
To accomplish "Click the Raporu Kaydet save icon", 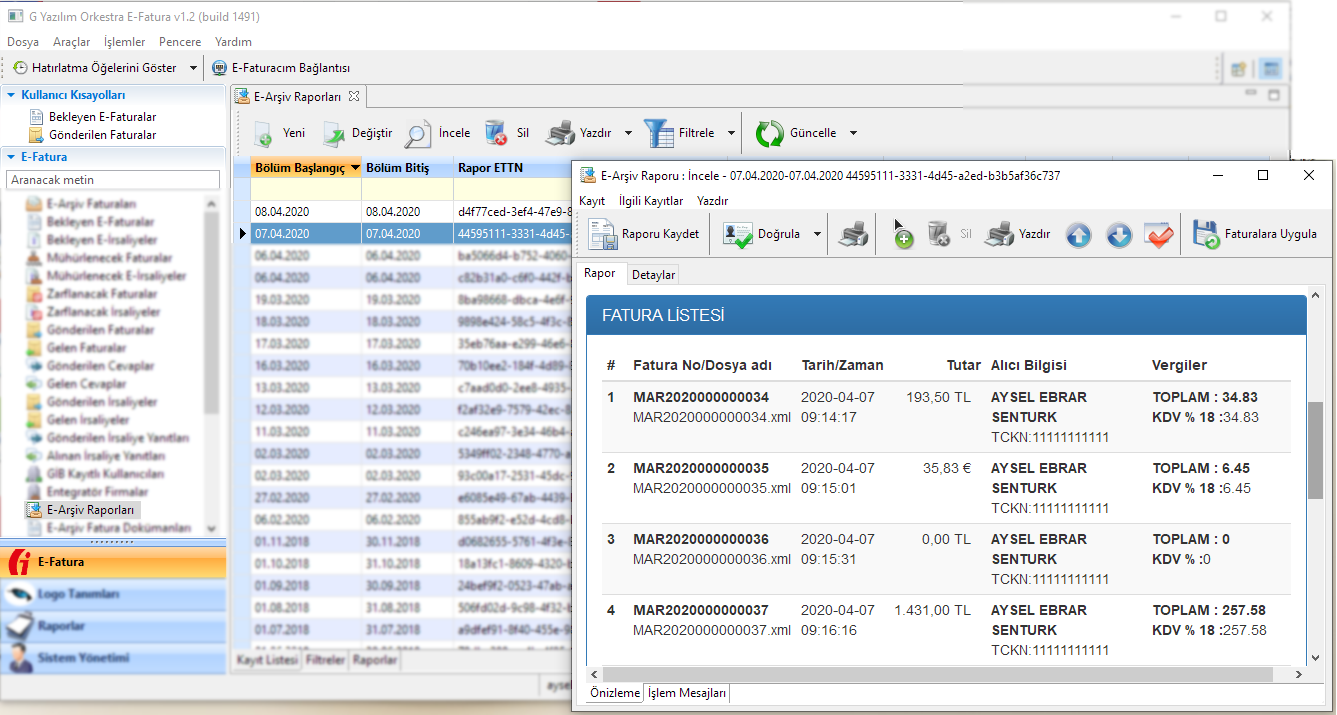I will point(603,235).
